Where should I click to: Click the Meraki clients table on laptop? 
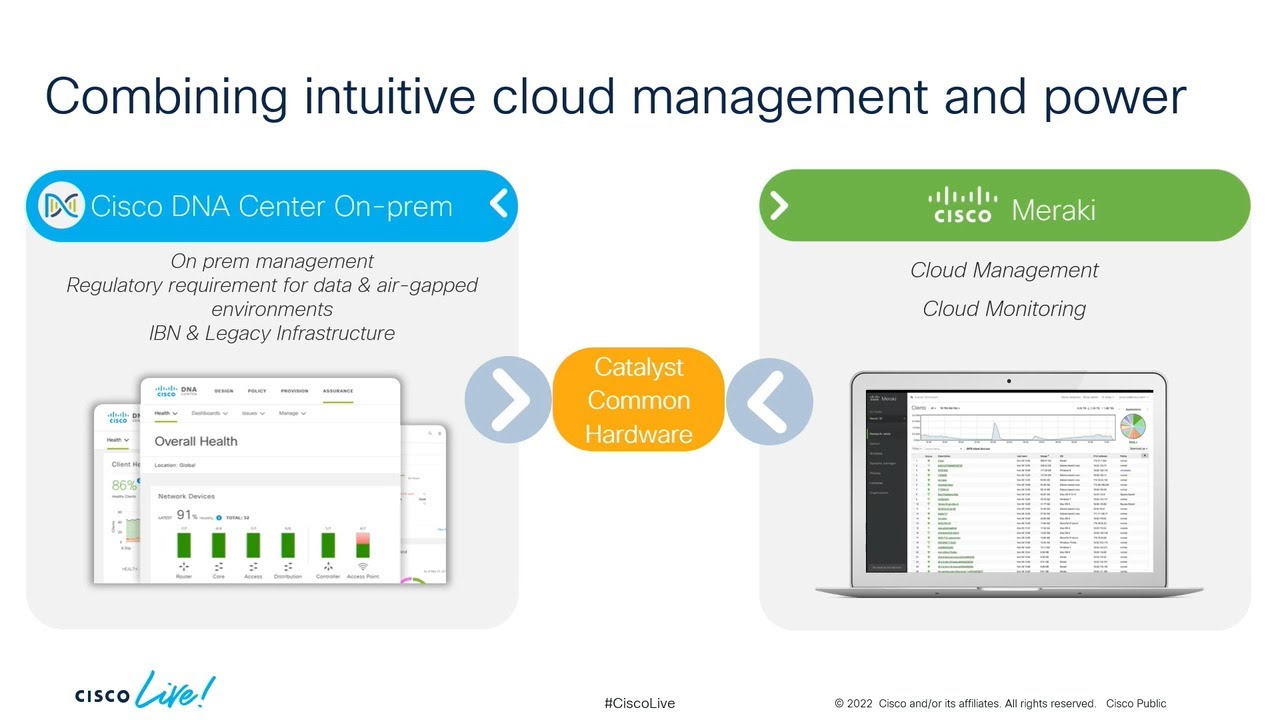tap(1030, 513)
